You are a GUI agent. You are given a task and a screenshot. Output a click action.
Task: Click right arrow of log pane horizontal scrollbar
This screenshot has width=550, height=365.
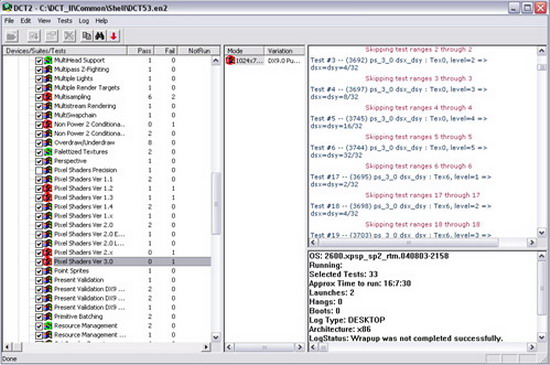tap(532, 242)
